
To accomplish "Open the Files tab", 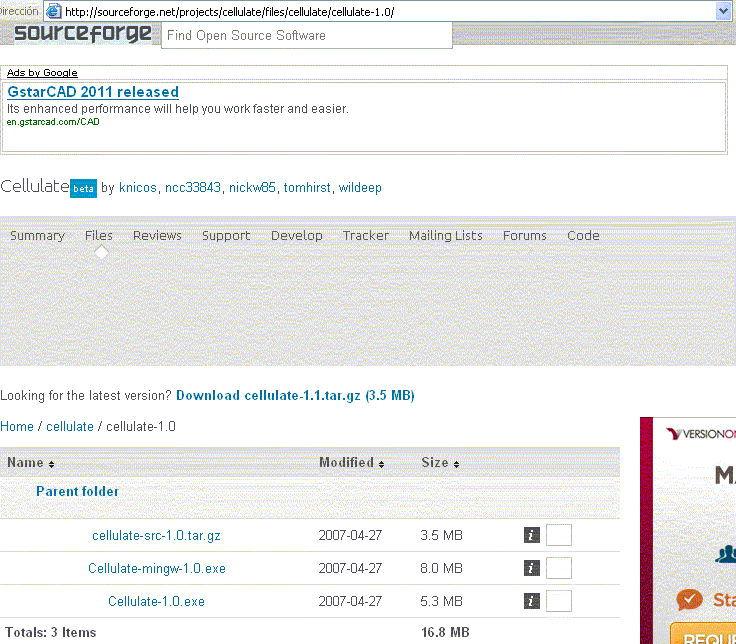I will (99, 236).
